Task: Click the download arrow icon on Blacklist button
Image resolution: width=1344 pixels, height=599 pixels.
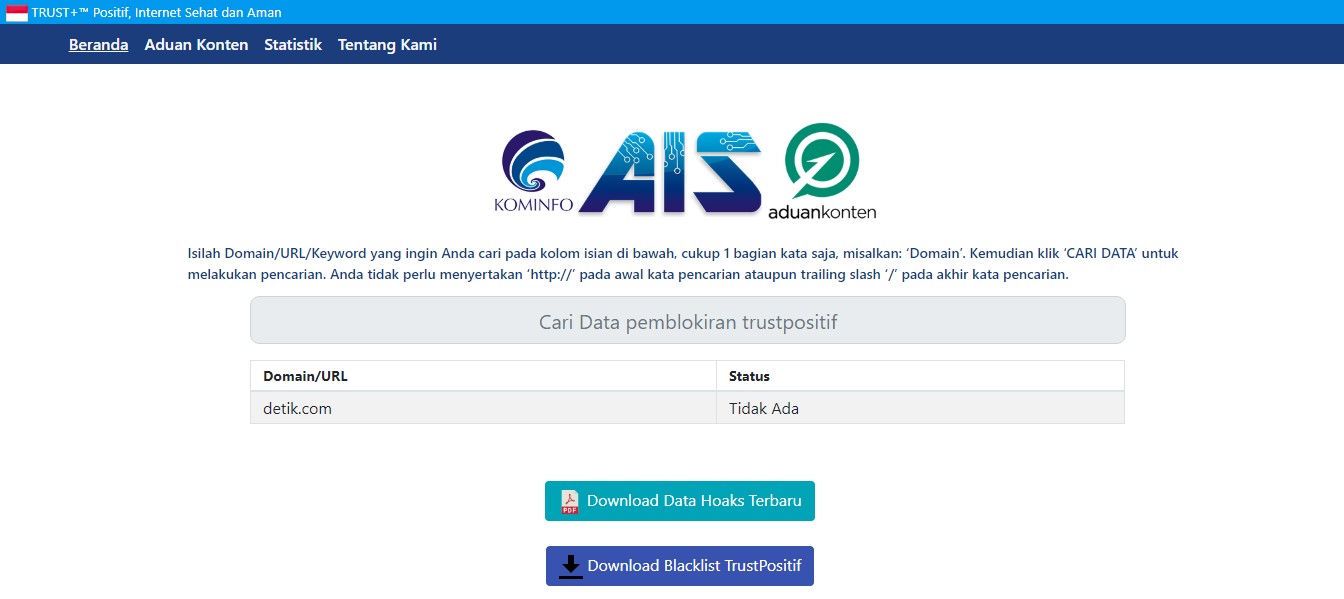Action: click(x=571, y=566)
